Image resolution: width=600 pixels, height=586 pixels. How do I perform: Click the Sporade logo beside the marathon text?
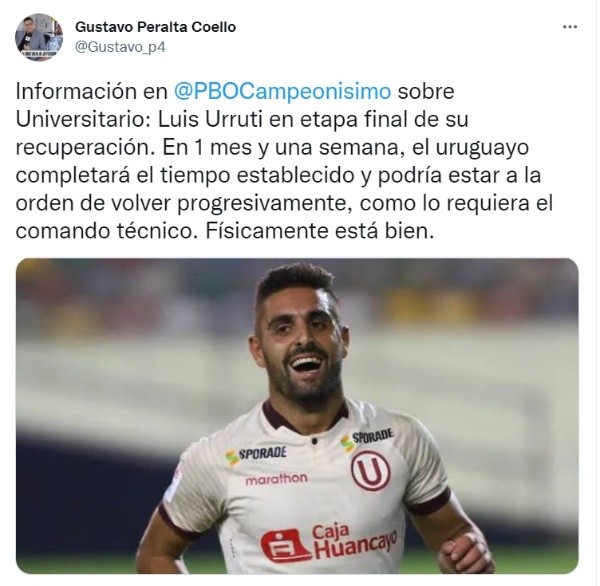pos(256,455)
